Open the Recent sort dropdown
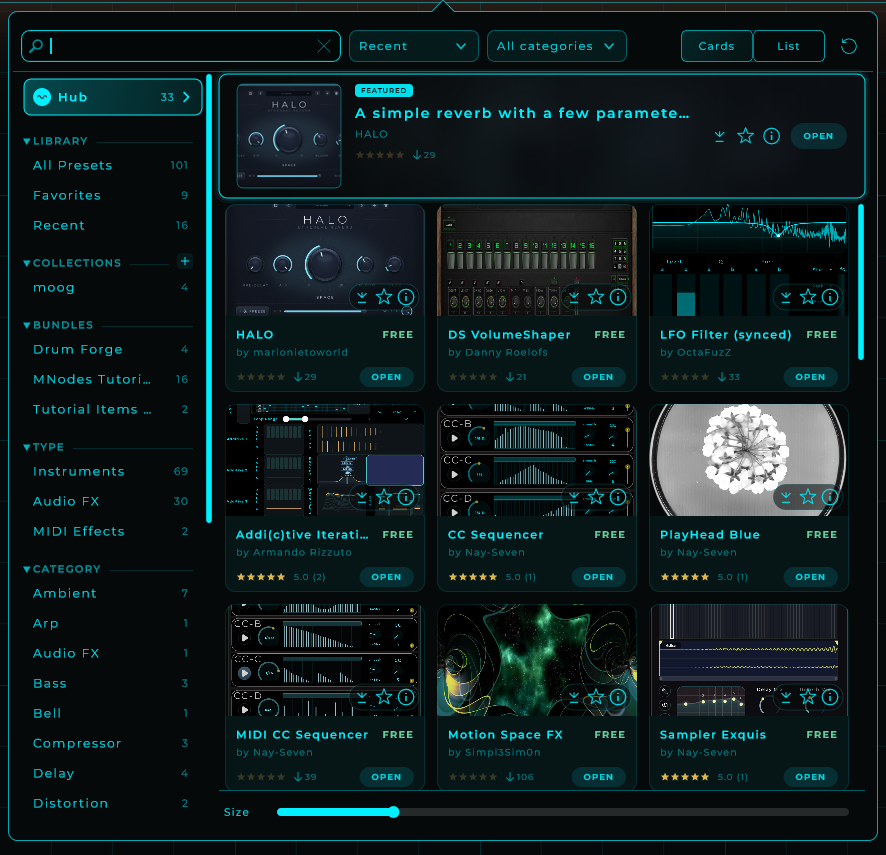Screen dimensions: 886x855 click(x=414, y=46)
